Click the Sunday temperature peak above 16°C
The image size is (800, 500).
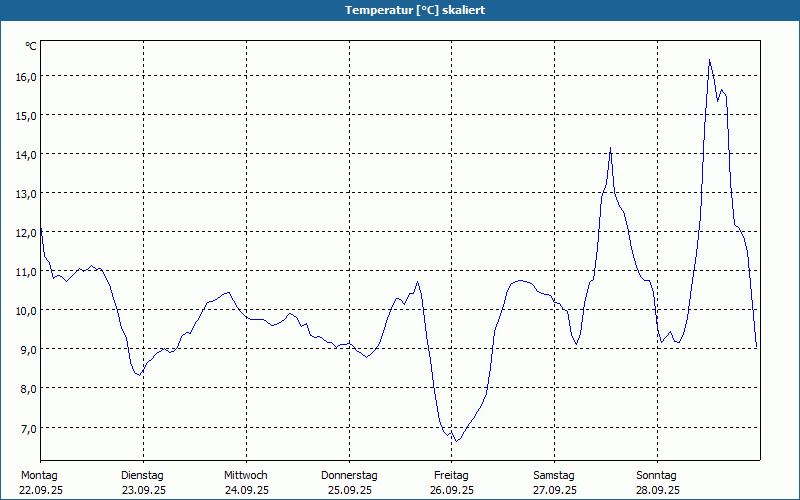(x=709, y=60)
